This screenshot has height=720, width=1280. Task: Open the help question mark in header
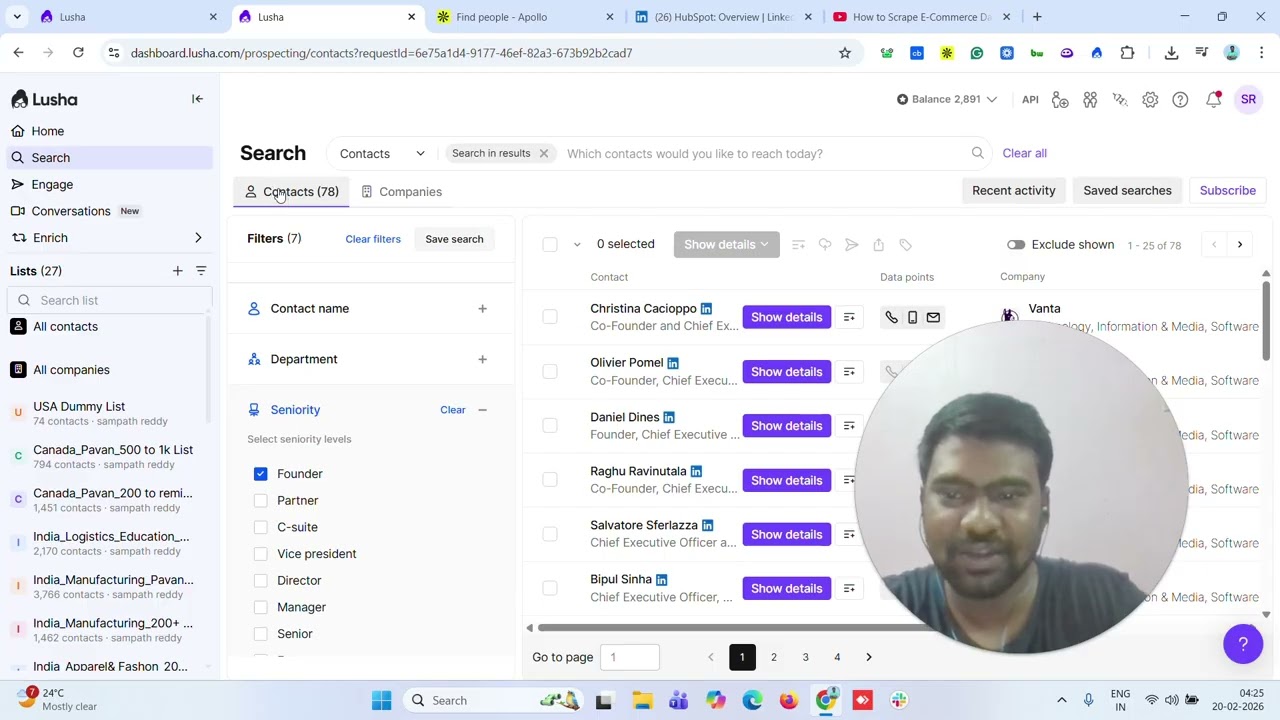pyautogui.click(x=1180, y=99)
